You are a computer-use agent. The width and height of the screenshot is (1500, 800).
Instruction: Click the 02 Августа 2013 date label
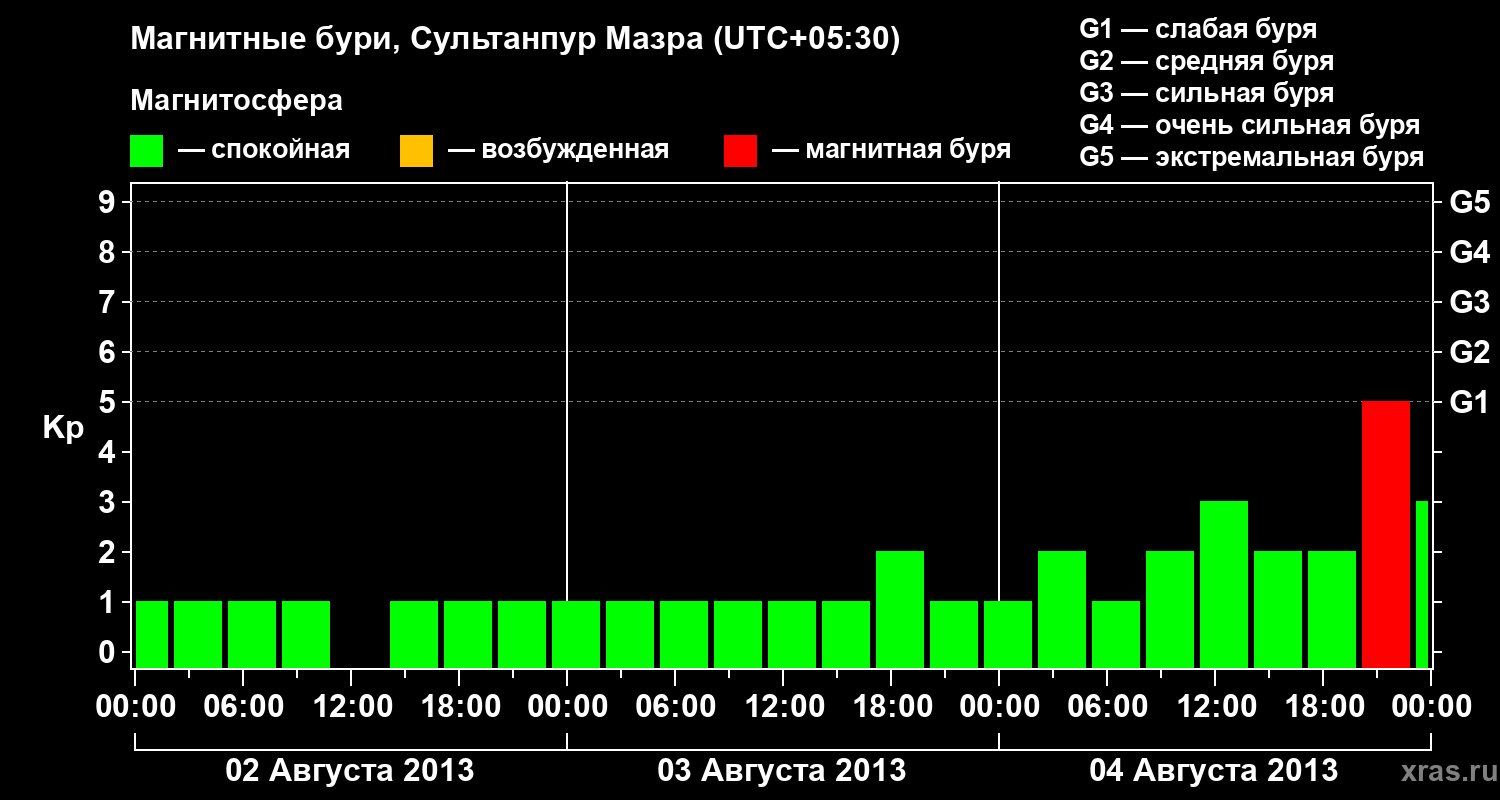350,771
